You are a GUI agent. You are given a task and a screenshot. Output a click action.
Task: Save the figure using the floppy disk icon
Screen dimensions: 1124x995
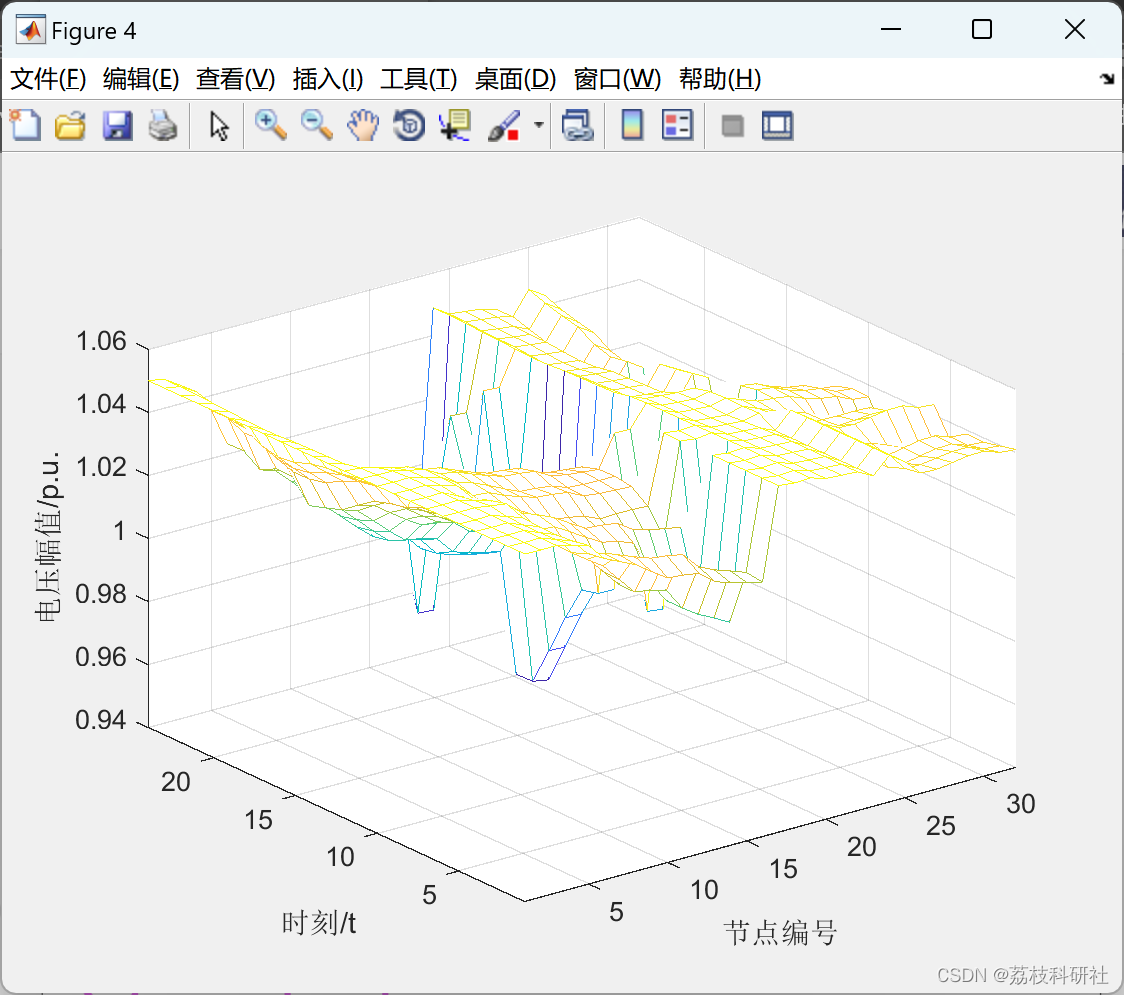coord(117,125)
